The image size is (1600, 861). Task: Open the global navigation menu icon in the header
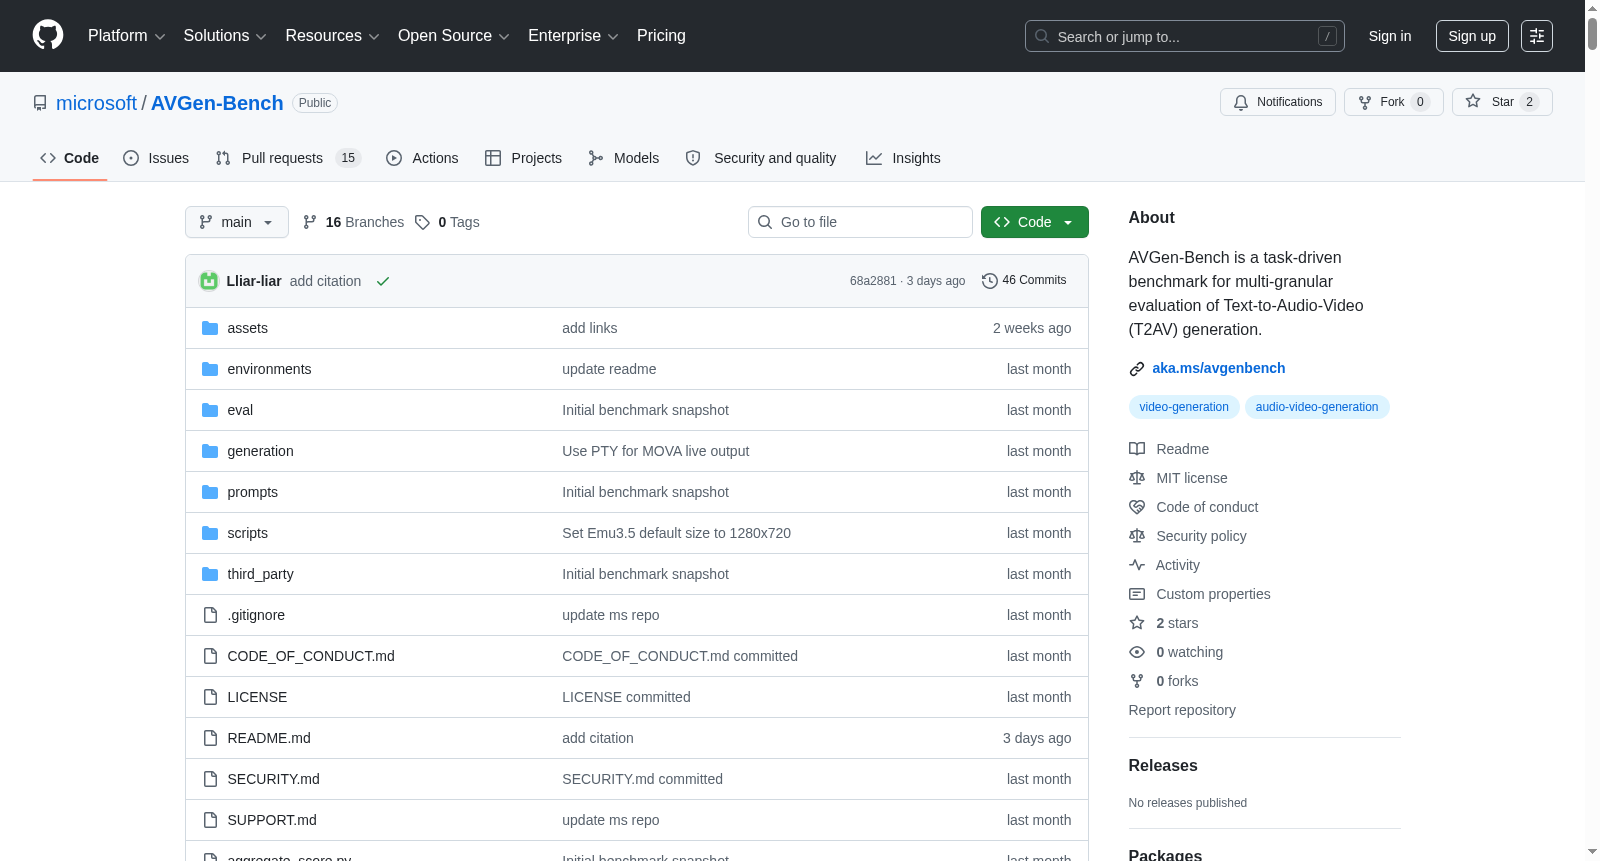coord(1537,36)
